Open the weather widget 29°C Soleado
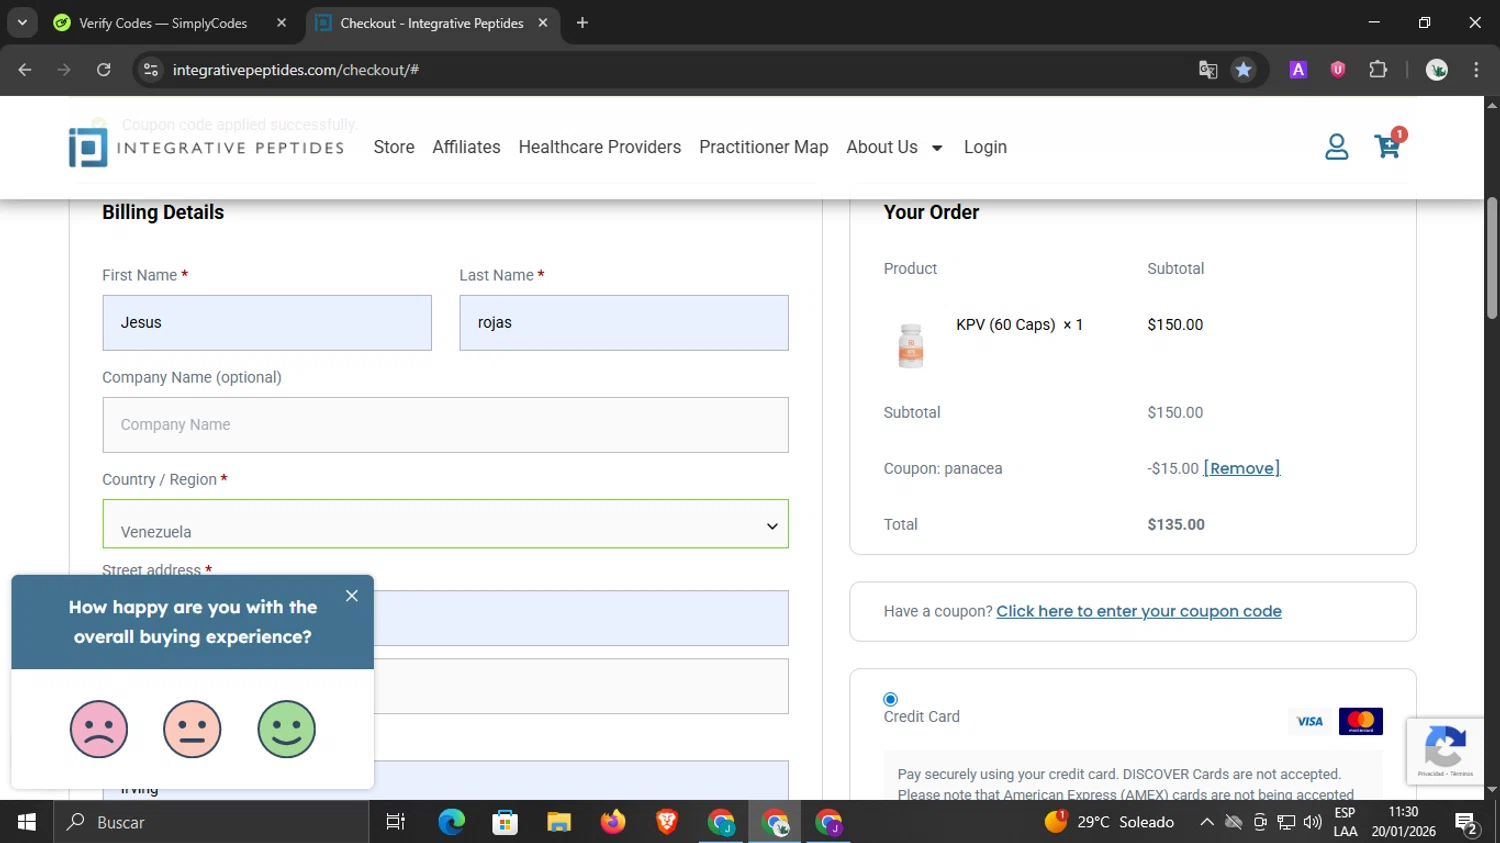 click(x=1109, y=822)
